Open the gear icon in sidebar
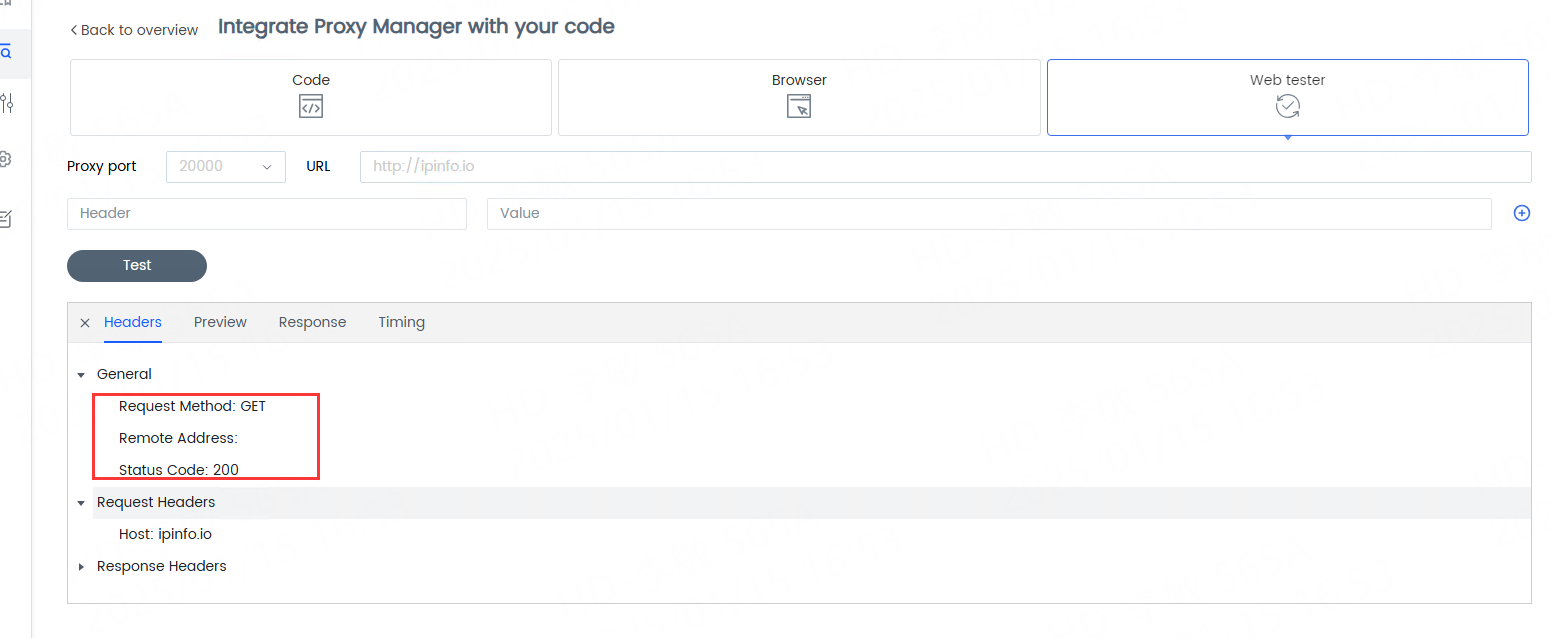1551x638 pixels. 5,160
